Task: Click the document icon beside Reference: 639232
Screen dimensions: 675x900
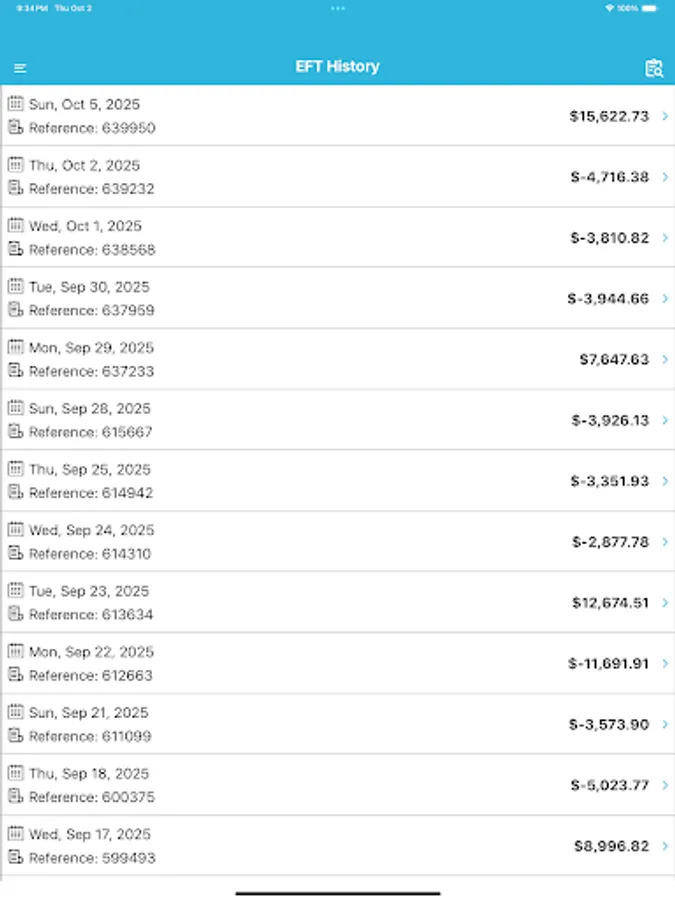Action: 15,188
